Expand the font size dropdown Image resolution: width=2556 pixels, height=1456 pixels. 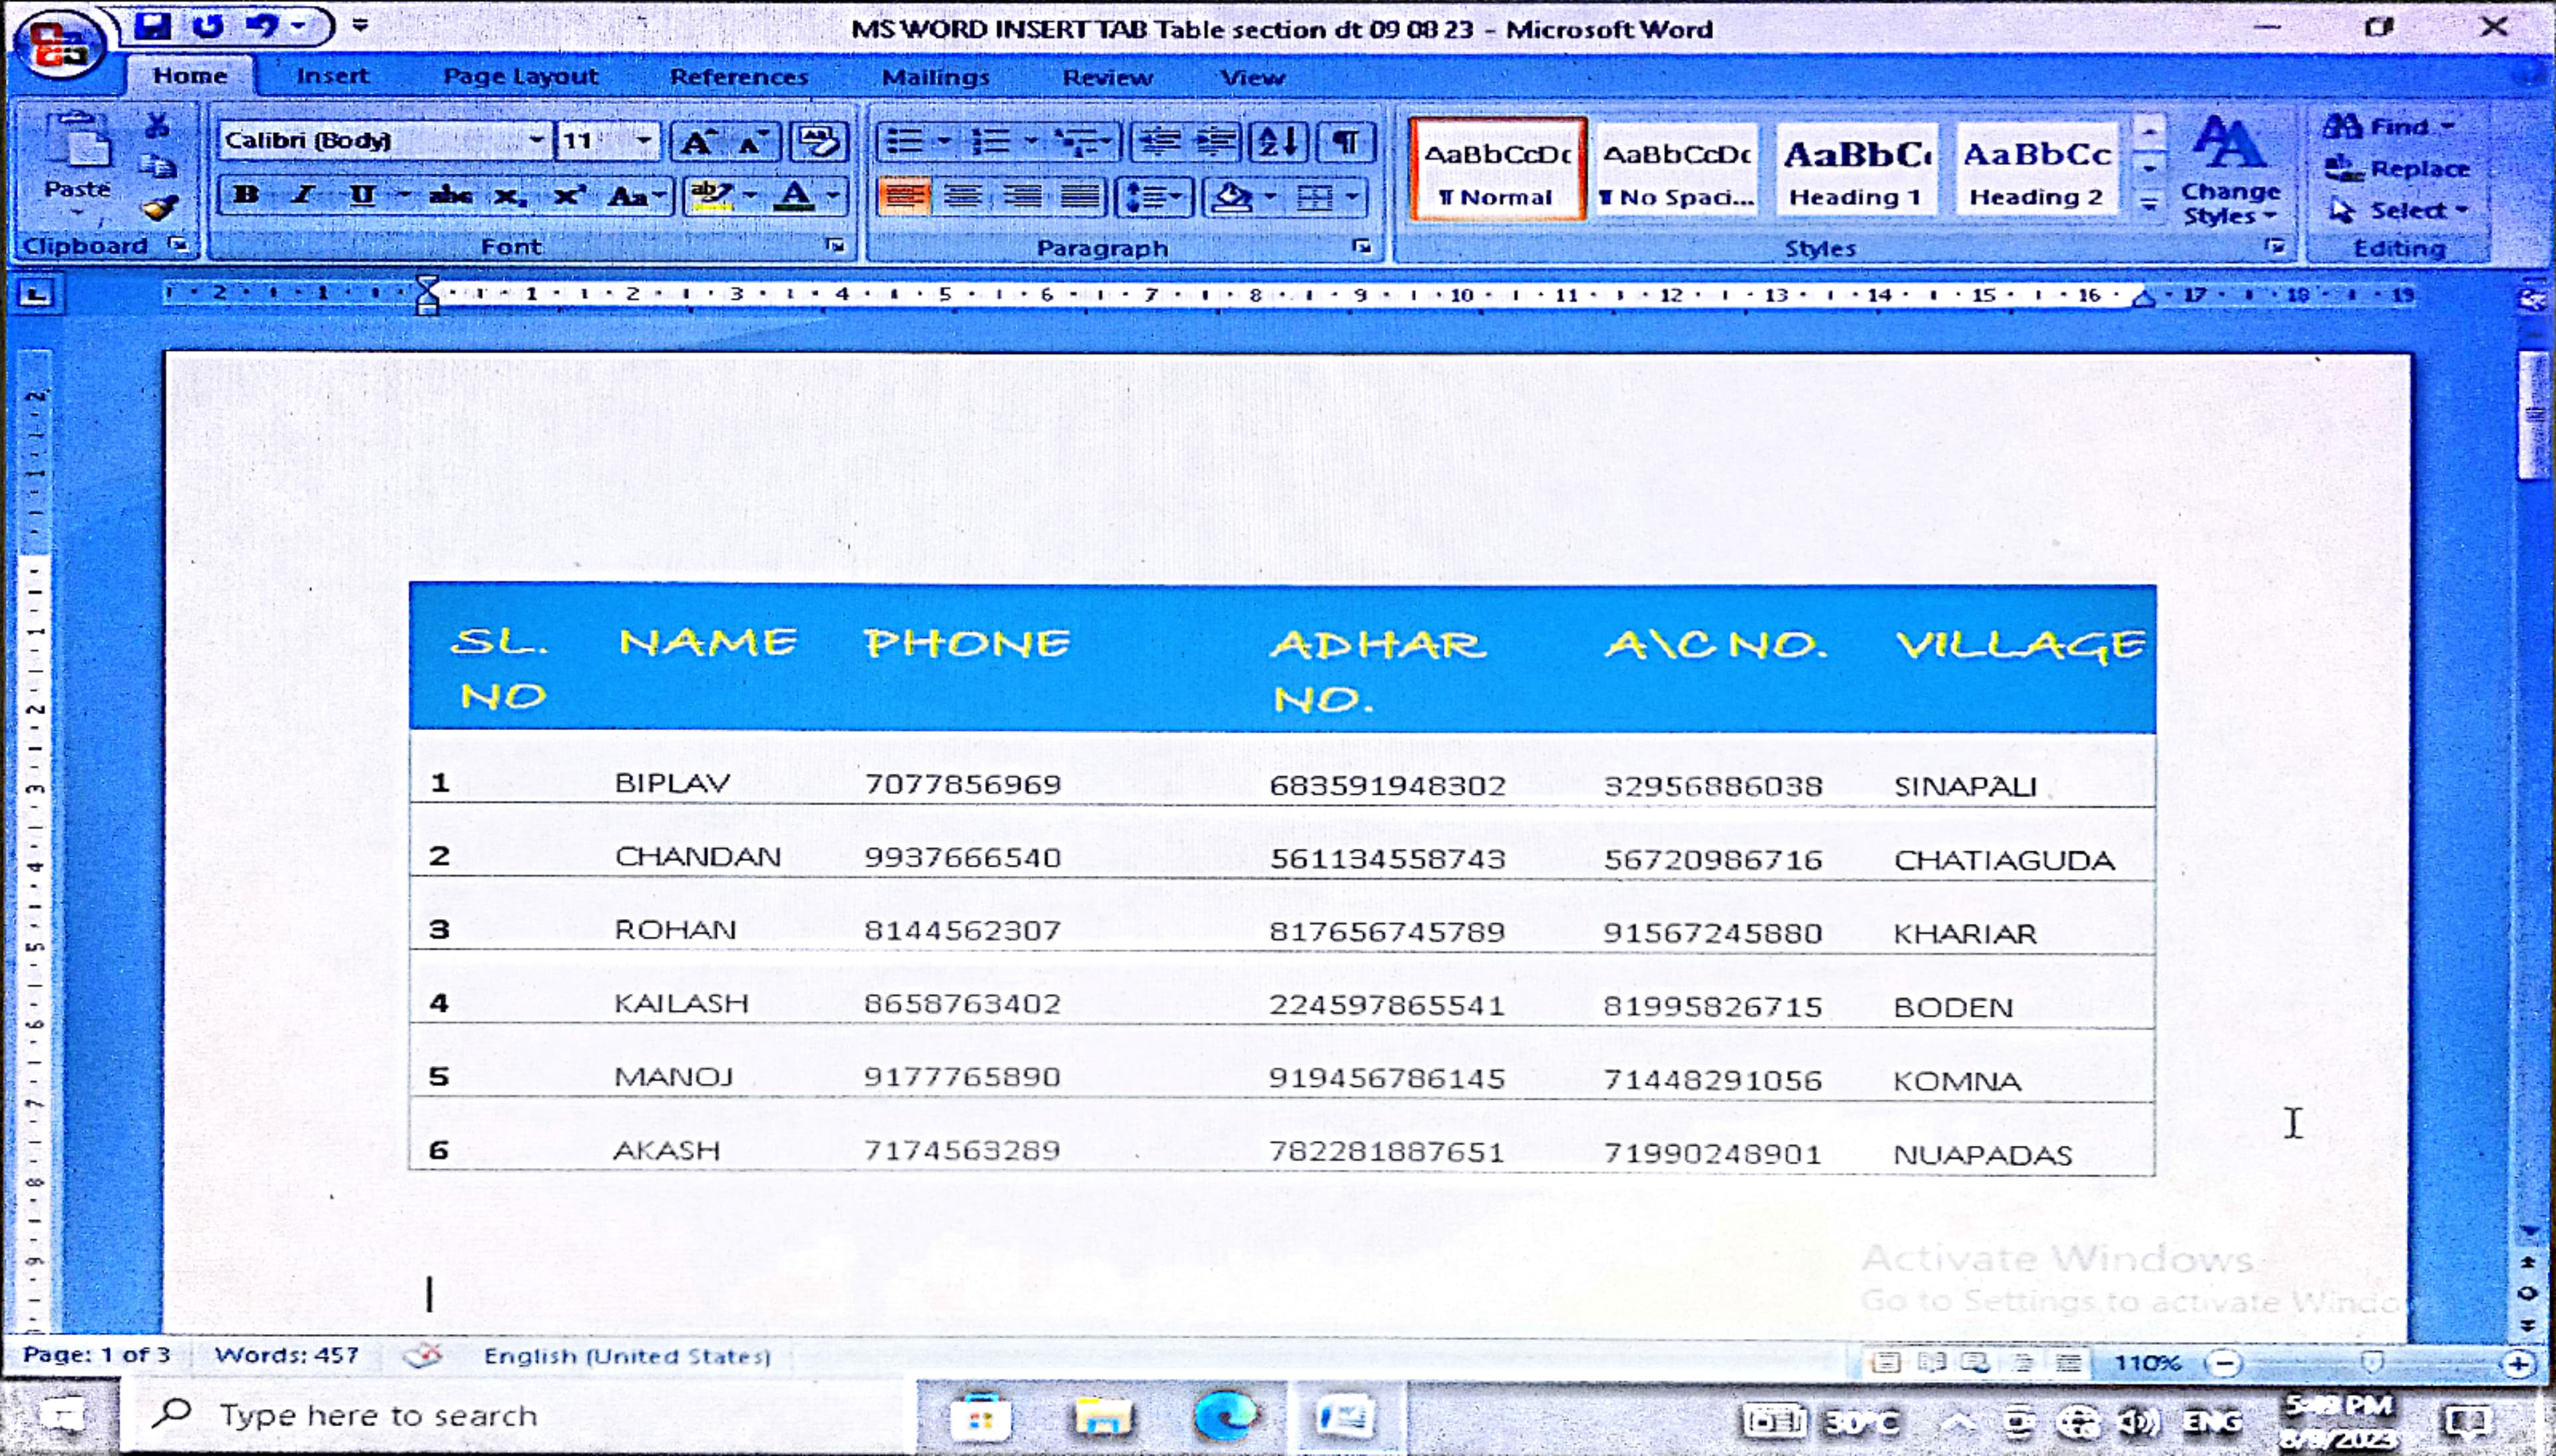(x=643, y=140)
